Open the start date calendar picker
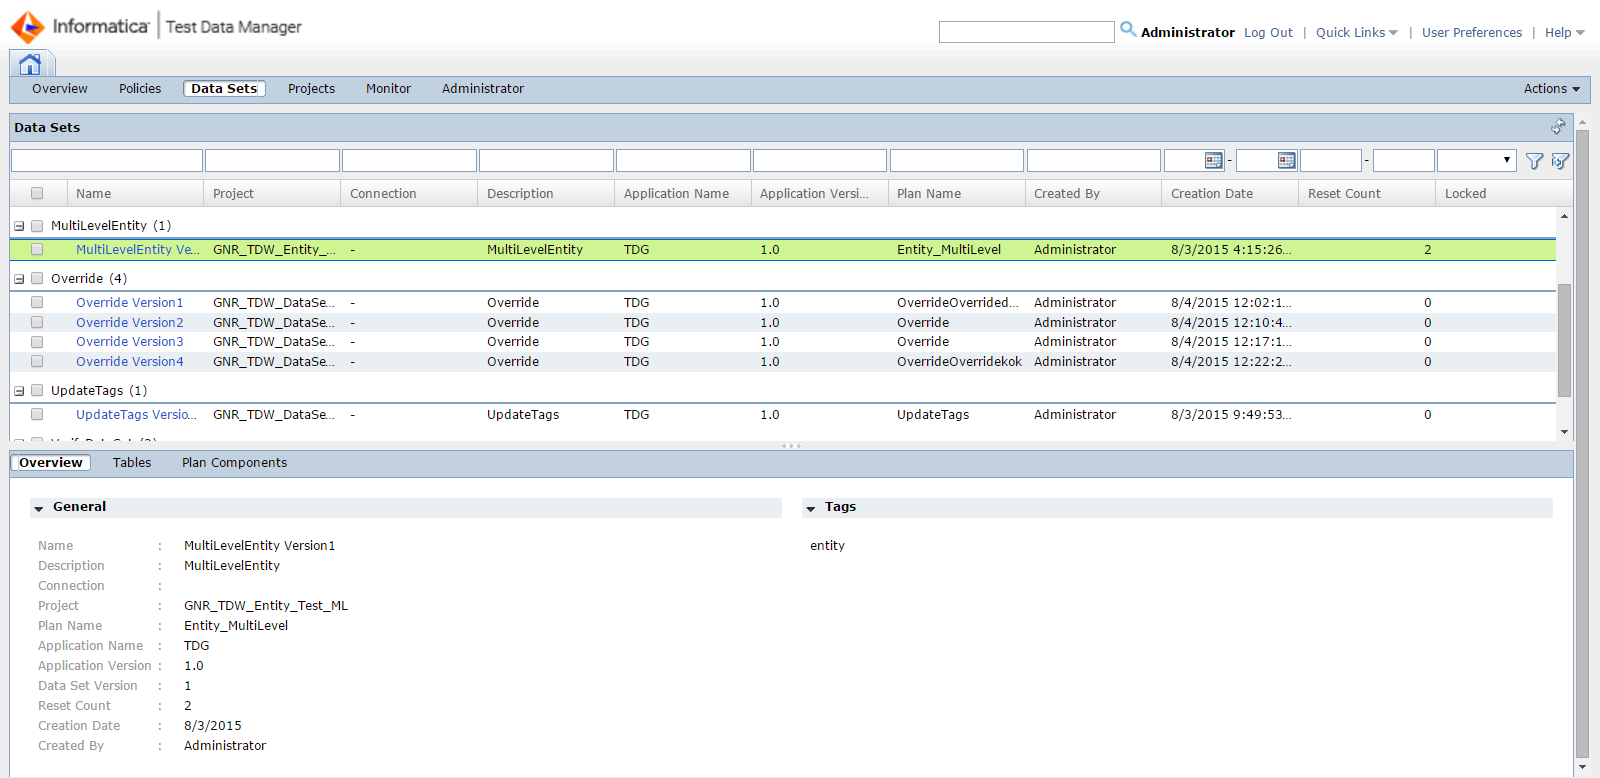1600x778 pixels. pyautogui.click(x=1214, y=161)
